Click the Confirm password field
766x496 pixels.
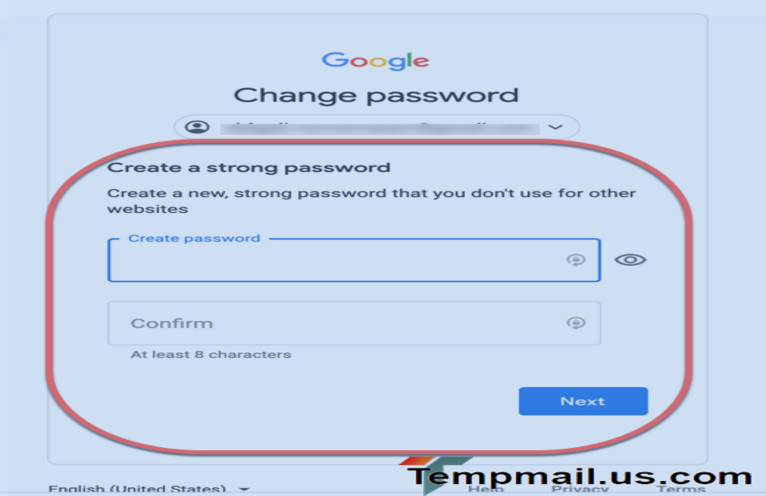[354, 323]
